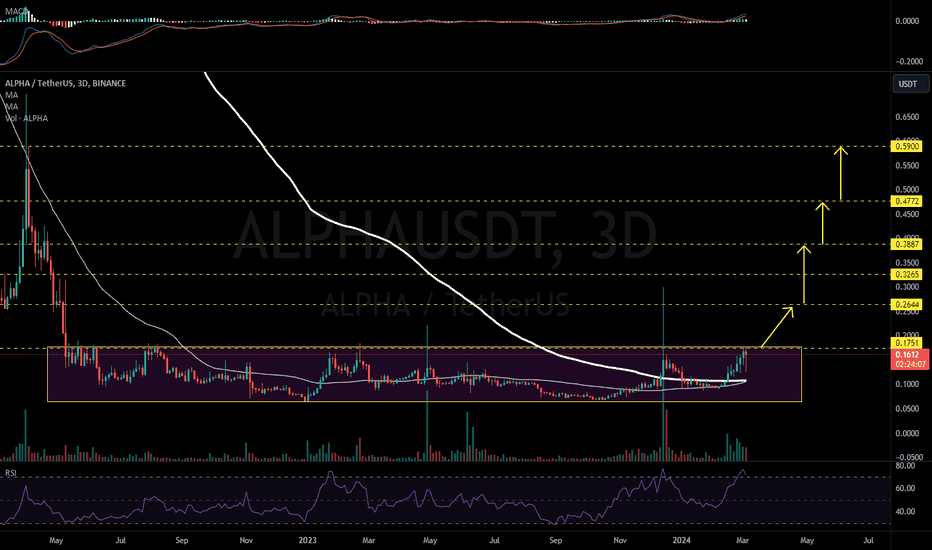Click the red 0.1612 current price label
This screenshot has height=550, width=932.
click(909, 359)
